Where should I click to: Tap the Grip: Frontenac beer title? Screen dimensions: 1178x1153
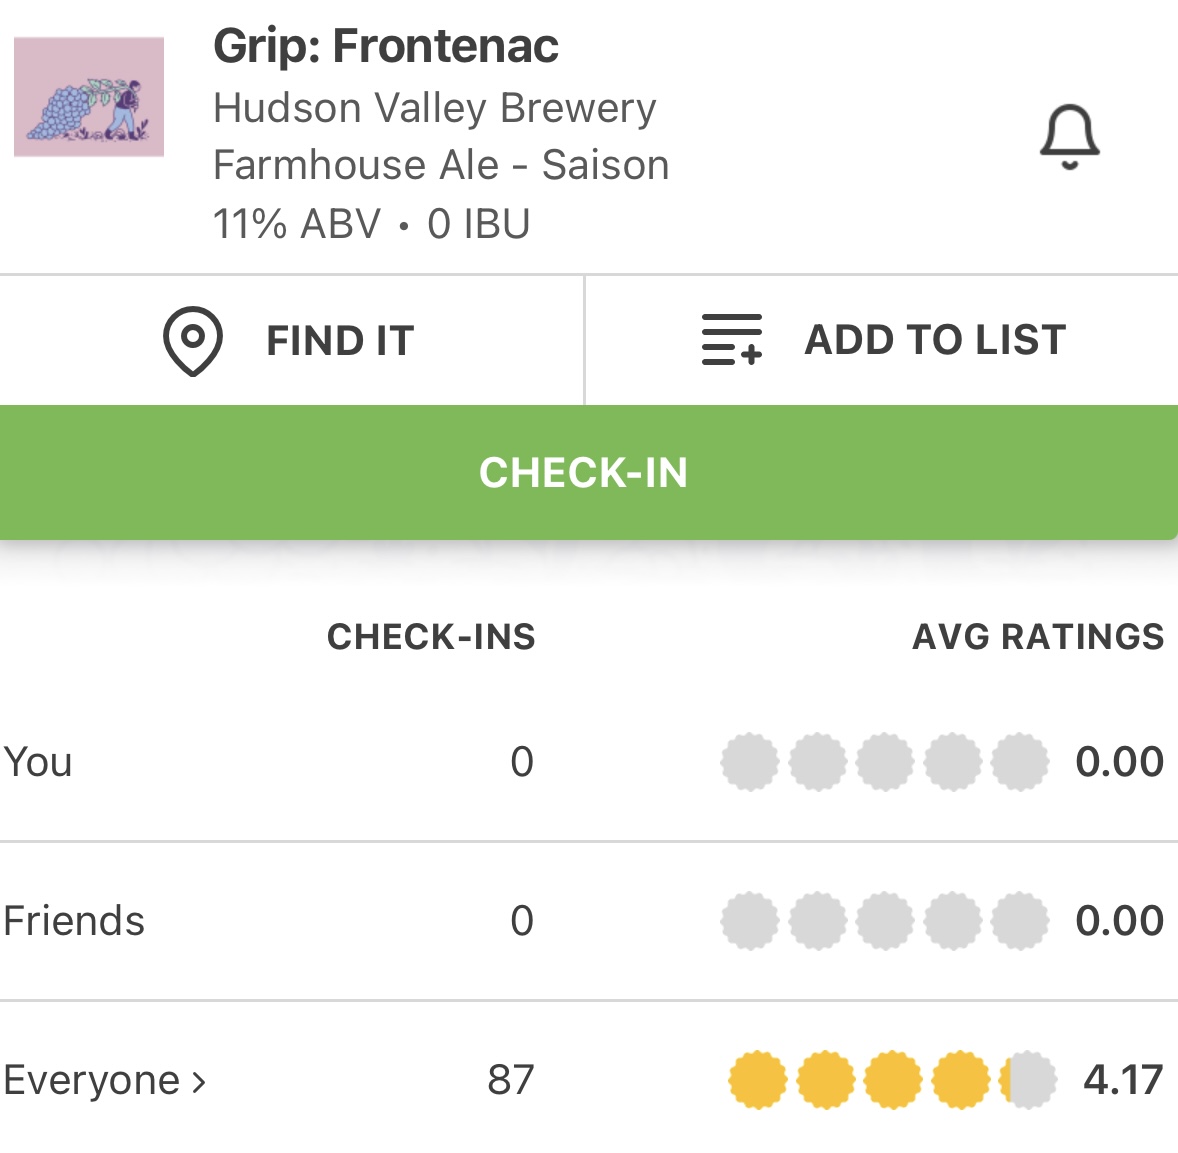(x=386, y=46)
